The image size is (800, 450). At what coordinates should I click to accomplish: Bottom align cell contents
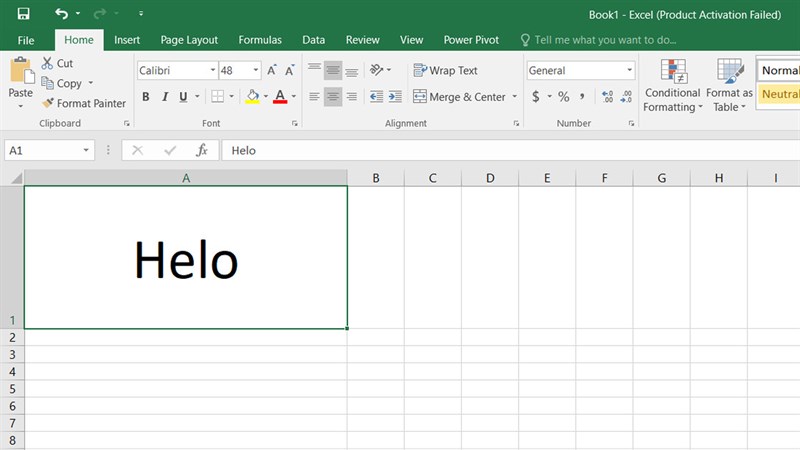coord(352,70)
